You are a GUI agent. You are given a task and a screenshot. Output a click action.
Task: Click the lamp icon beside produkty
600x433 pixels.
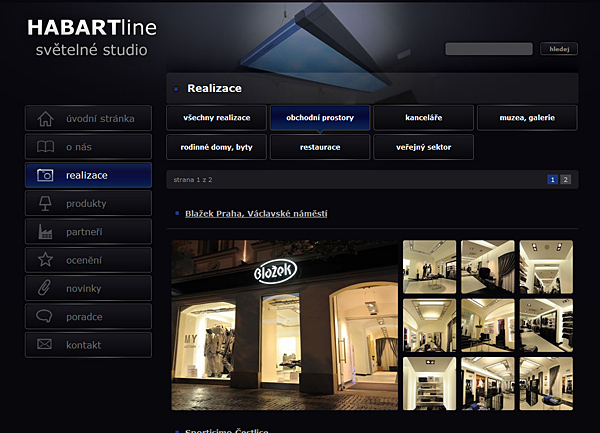point(45,203)
